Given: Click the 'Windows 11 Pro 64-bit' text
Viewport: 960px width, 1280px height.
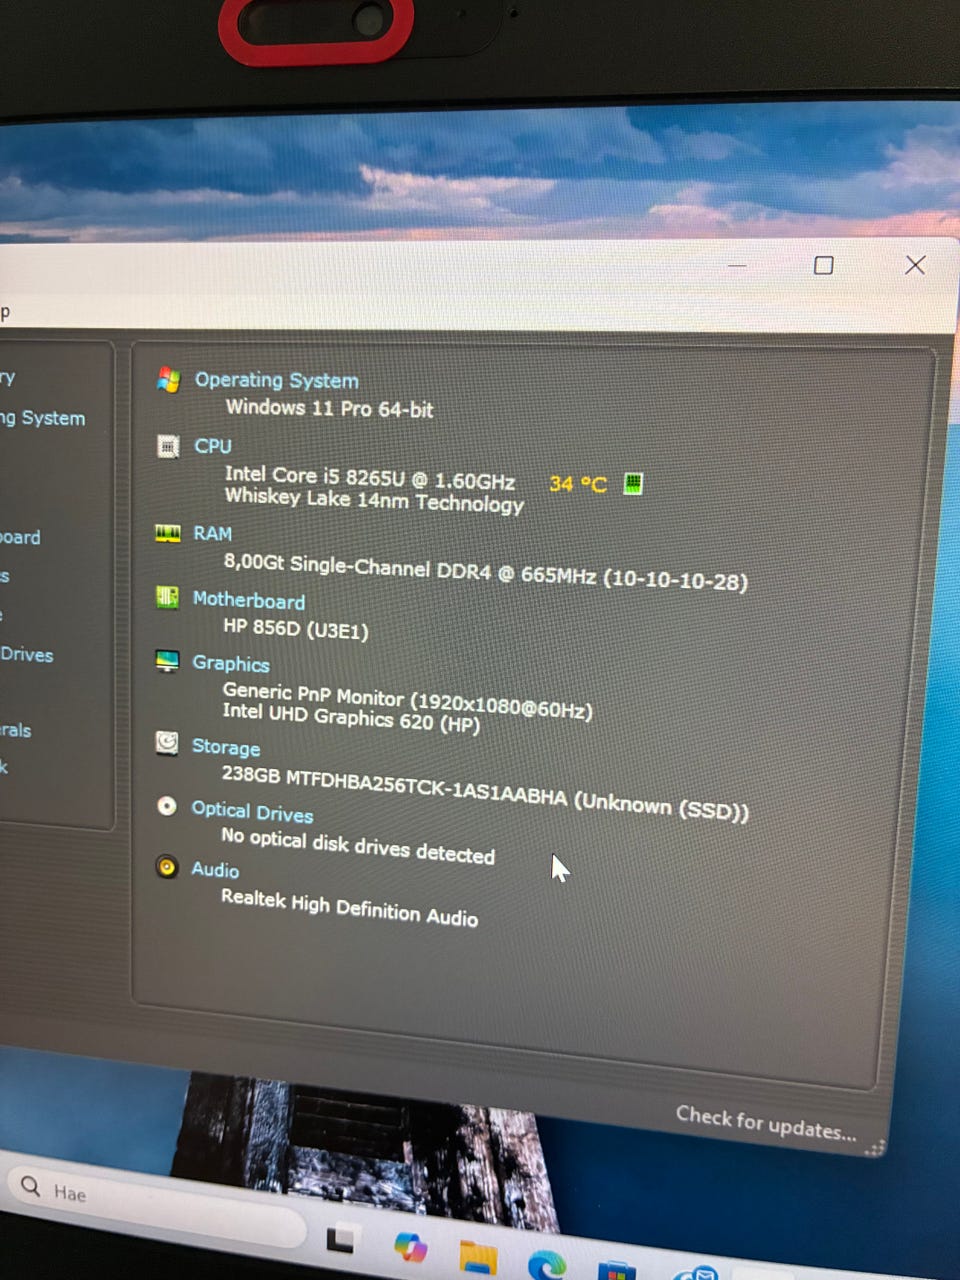Looking at the screenshot, I should (x=329, y=408).
